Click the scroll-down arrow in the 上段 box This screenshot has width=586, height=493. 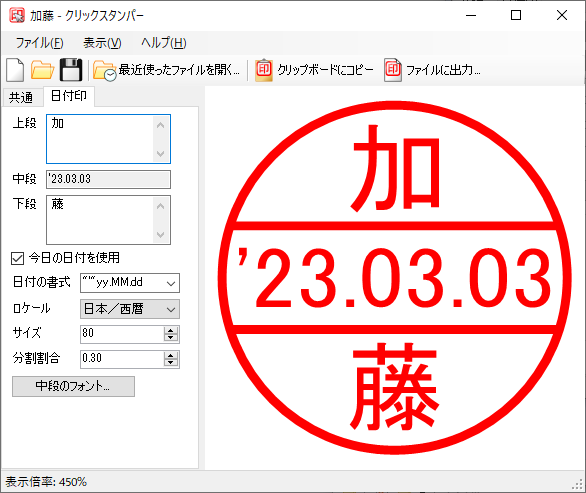tap(161, 154)
